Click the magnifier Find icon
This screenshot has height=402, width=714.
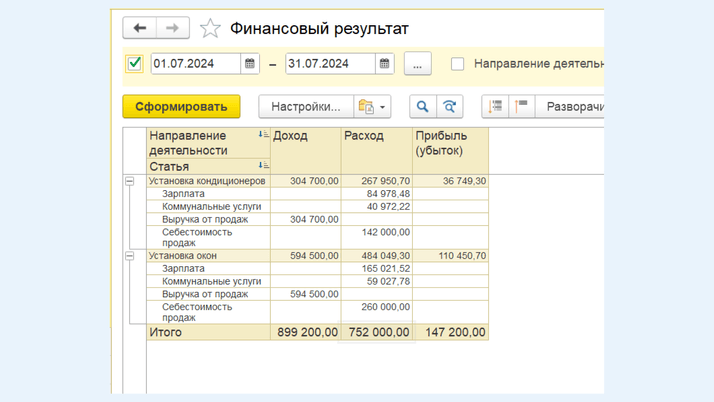coord(423,107)
